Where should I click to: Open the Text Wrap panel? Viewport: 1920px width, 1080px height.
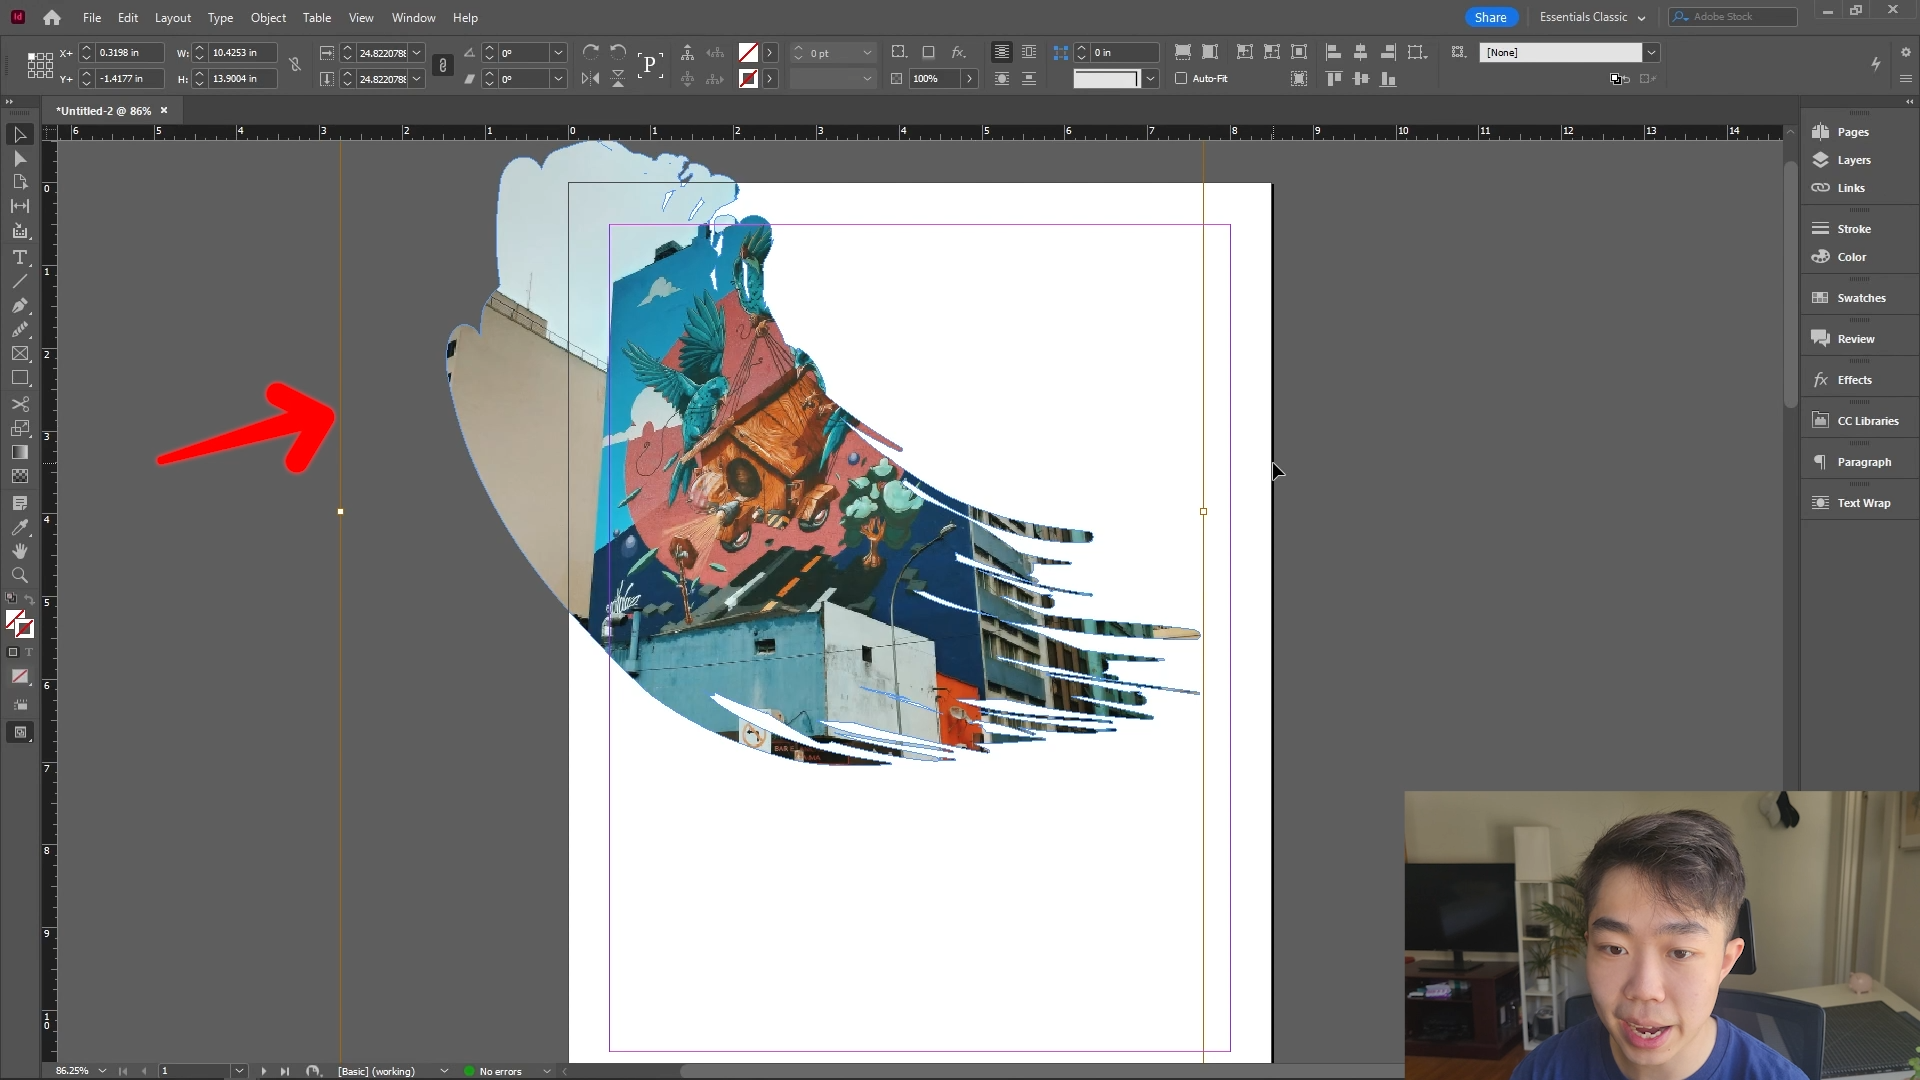coord(1862,503)
